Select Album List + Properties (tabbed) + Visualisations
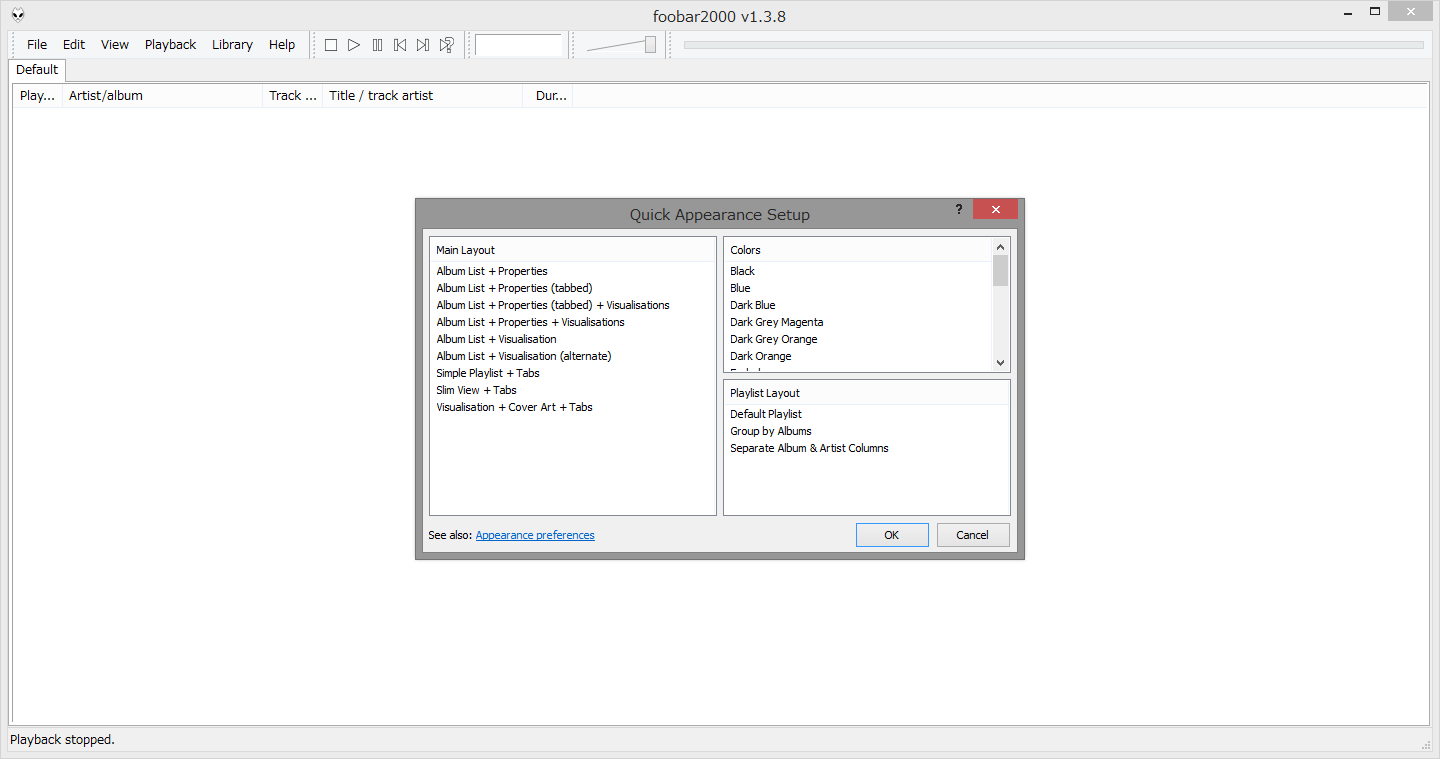This screenshot has height=759, width=1440. tap(553, 305)
